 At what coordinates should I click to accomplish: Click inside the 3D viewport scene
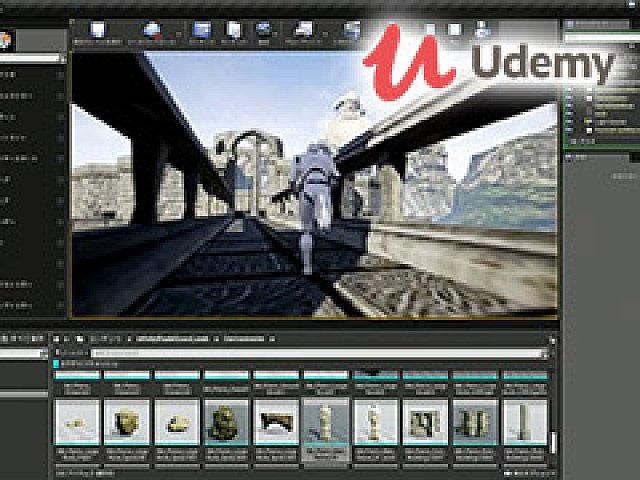[x=314, y=184]
